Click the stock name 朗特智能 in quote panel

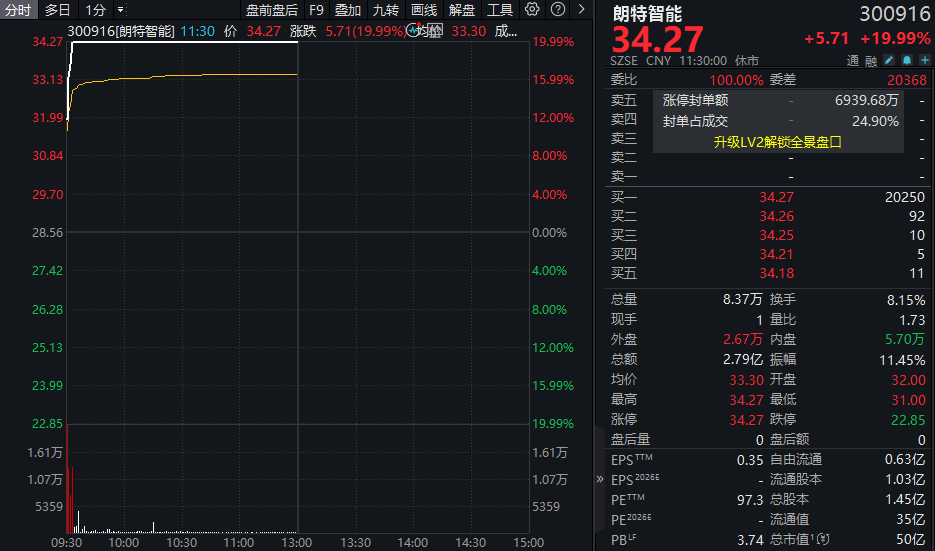[x=647, y=13]
